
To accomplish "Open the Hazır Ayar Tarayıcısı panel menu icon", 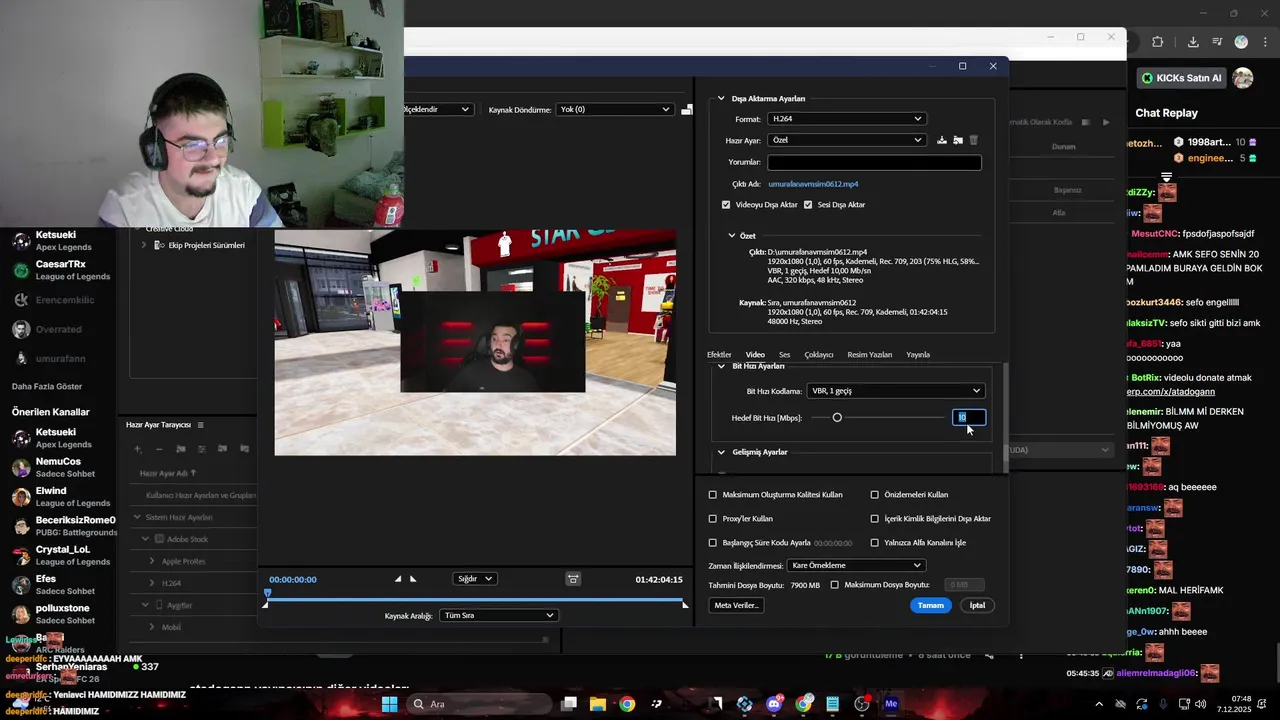I will (200, 425).
